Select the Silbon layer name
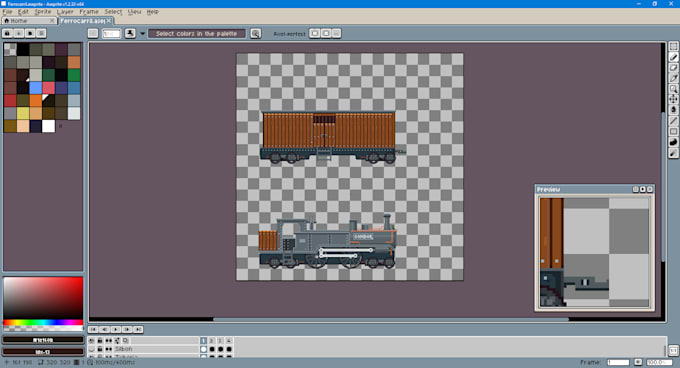 pyautogui.click(x=123, y=349)
